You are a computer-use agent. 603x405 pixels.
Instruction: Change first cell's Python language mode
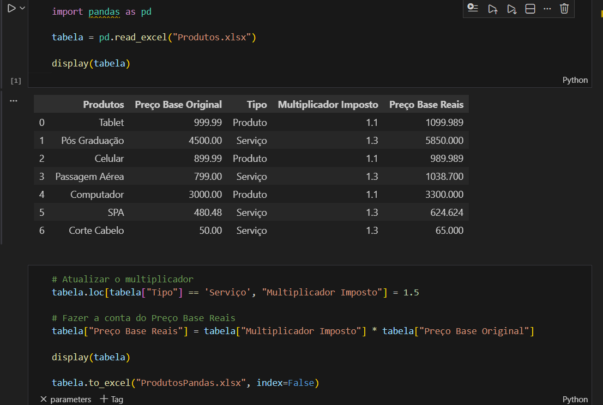pyautogui.click(x=575, y=80)
